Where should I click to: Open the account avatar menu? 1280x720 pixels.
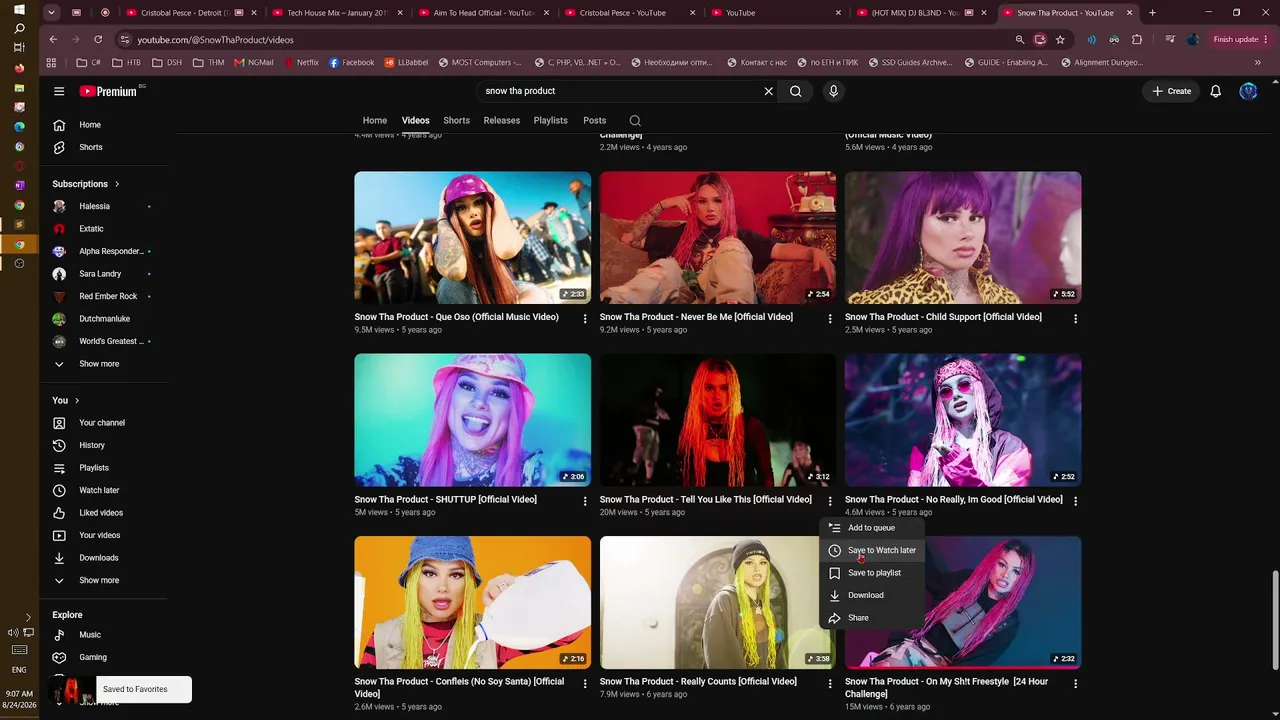(x=1248, y=91)
